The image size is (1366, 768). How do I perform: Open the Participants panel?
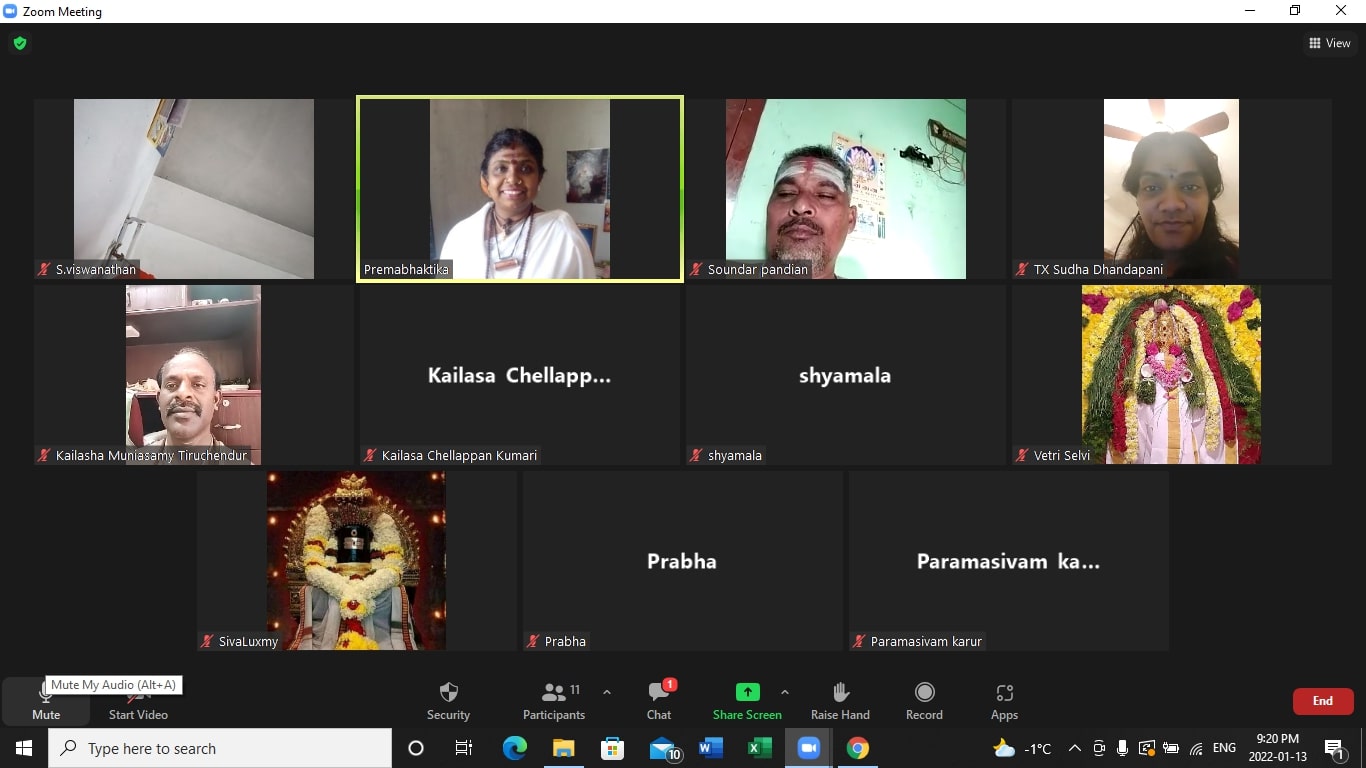click(554, 700)
